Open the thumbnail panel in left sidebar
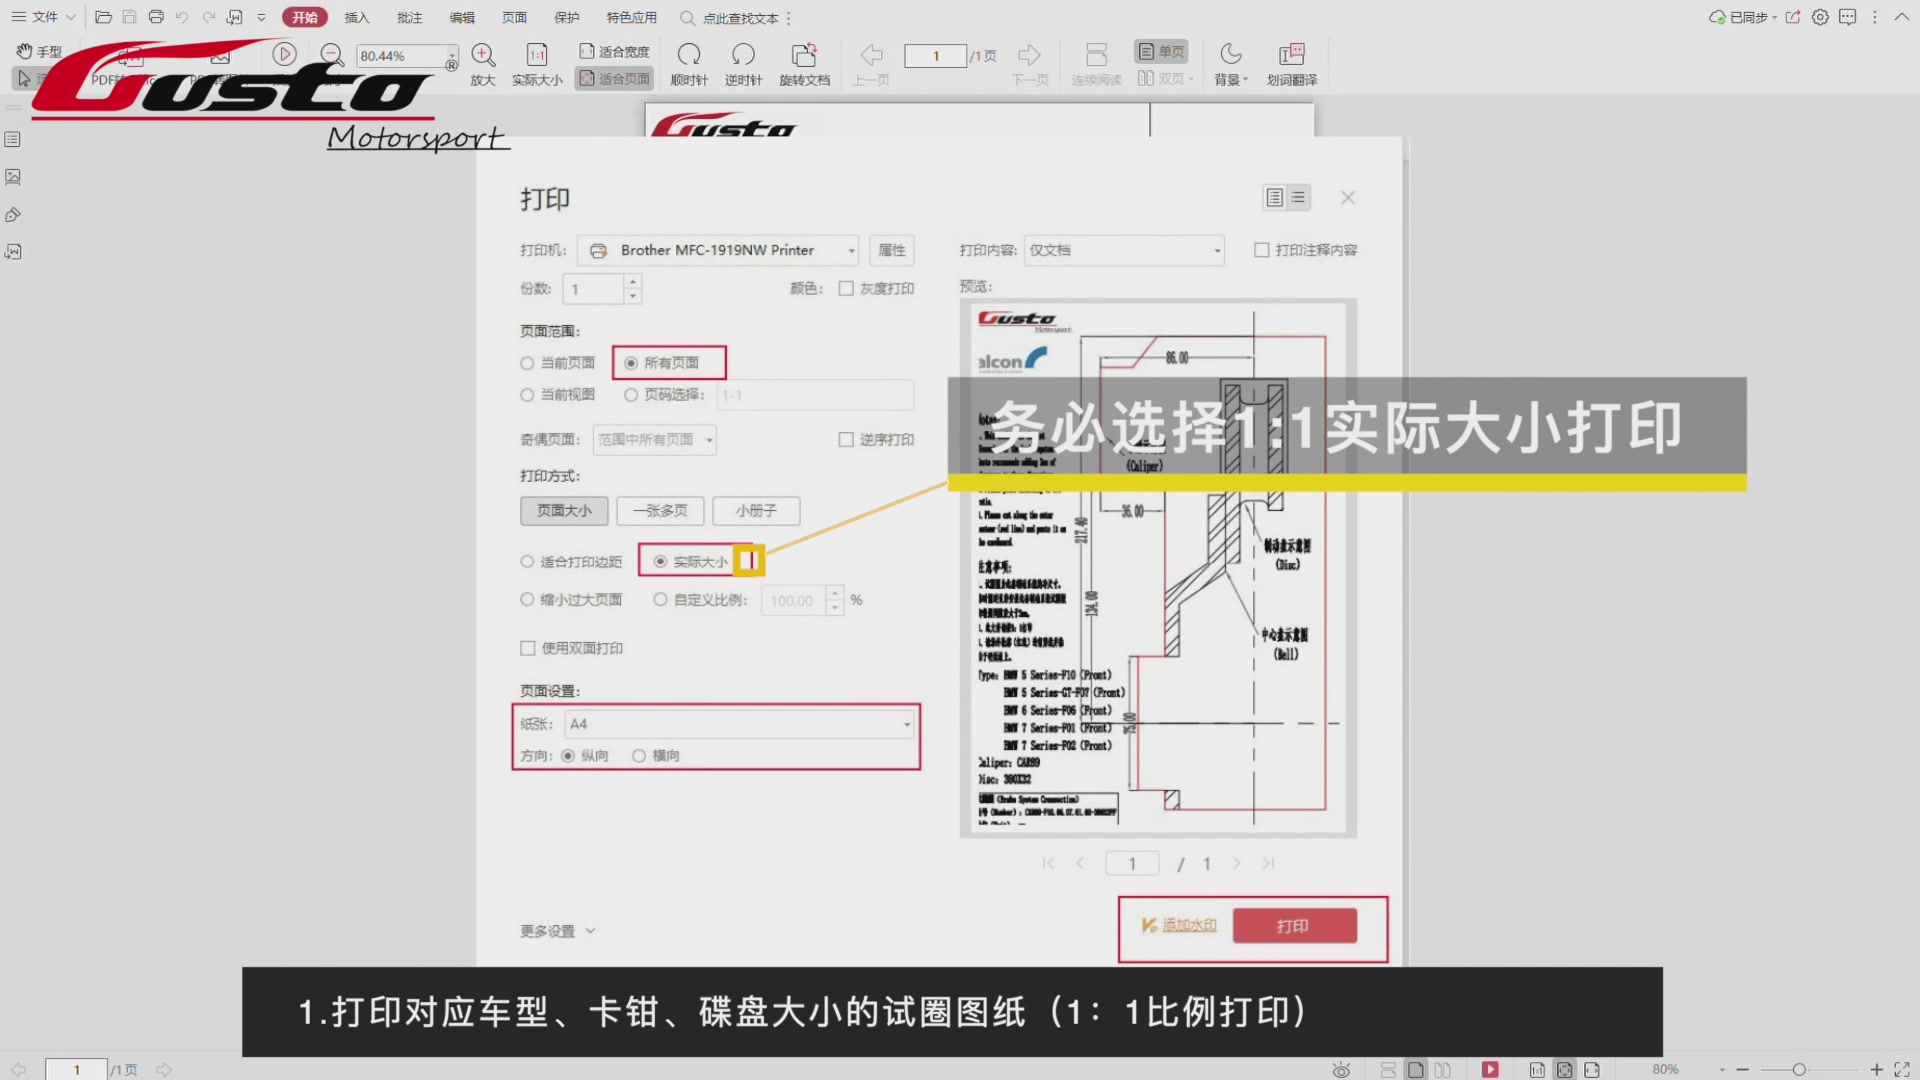This screenshot has height=1080, width=1920. pyautogui.click(x=13, y=177)
